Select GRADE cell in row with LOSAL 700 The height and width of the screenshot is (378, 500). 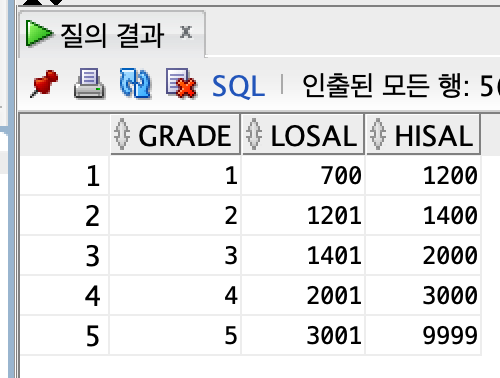[x=175, y=175]
